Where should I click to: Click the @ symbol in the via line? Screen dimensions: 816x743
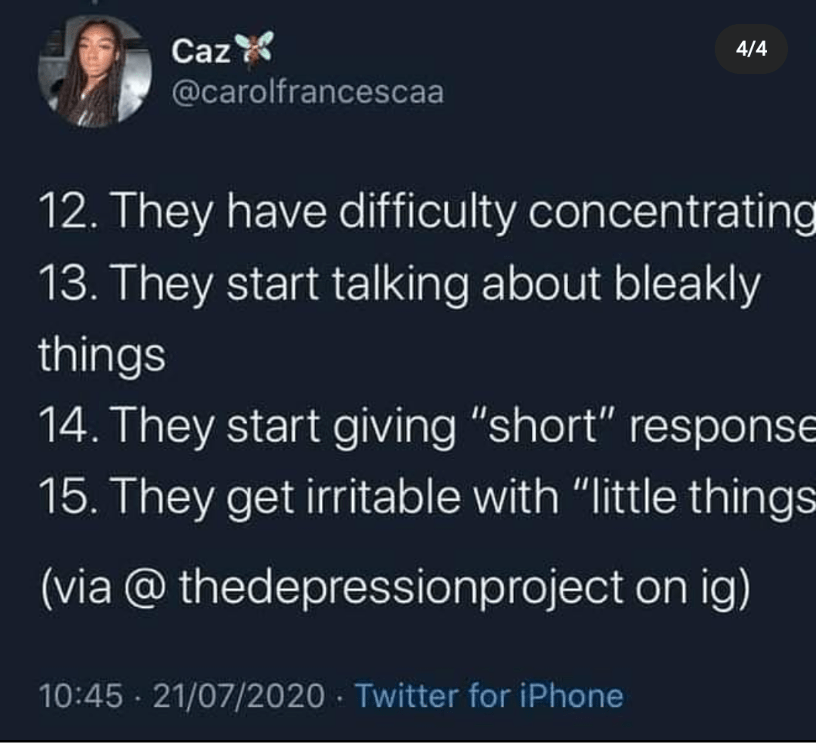tap(147, 587)
